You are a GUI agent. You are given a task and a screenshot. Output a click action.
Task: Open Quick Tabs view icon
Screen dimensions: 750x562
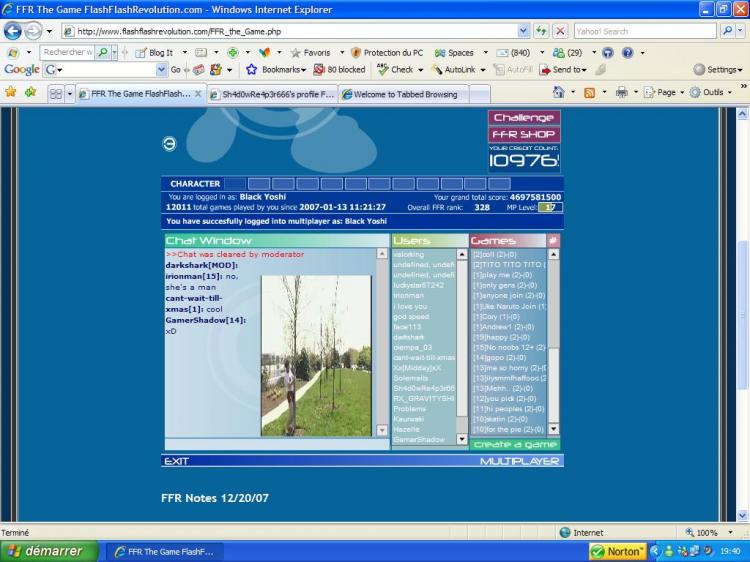(x=56, y=94)
